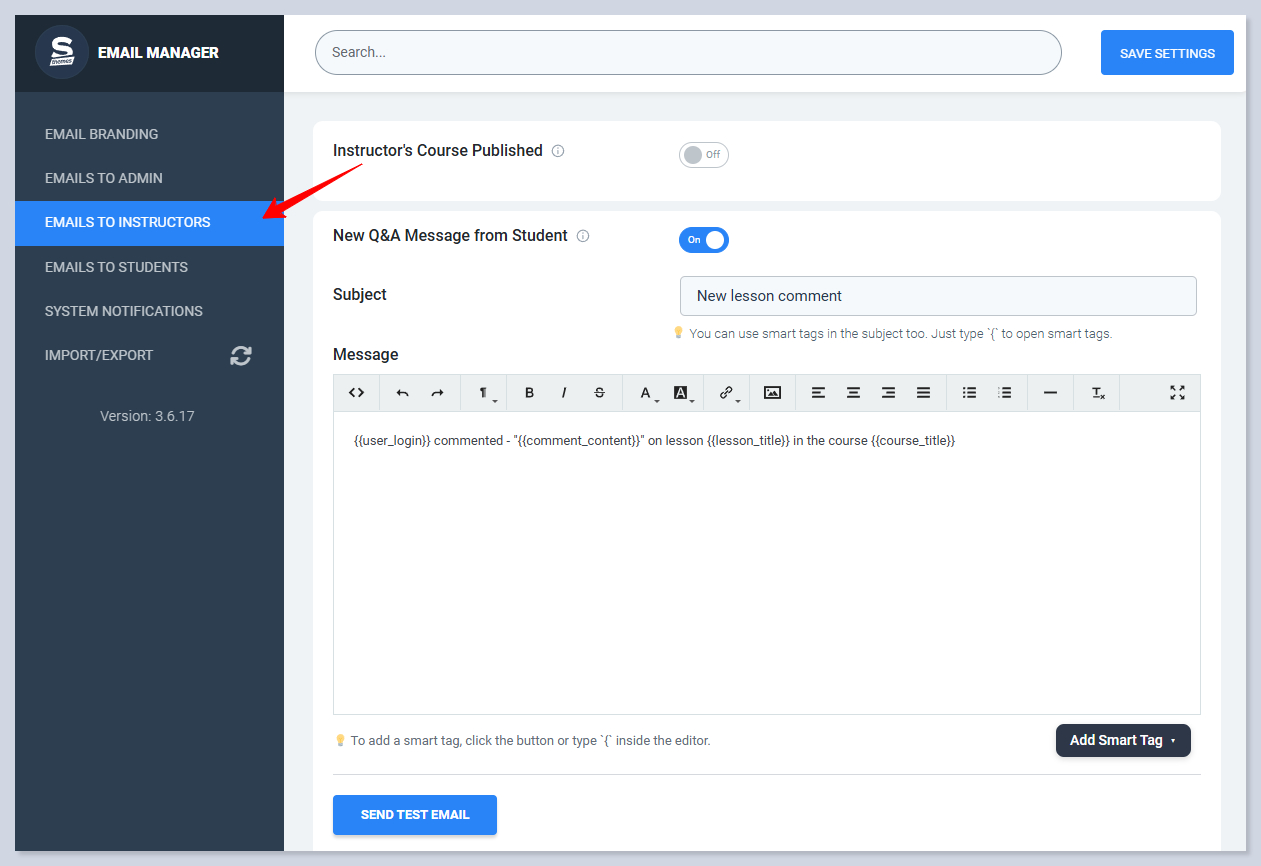Show info for Instructor's Course Published
Viewport: 1261px width, 866px height.
coord(558,151)
